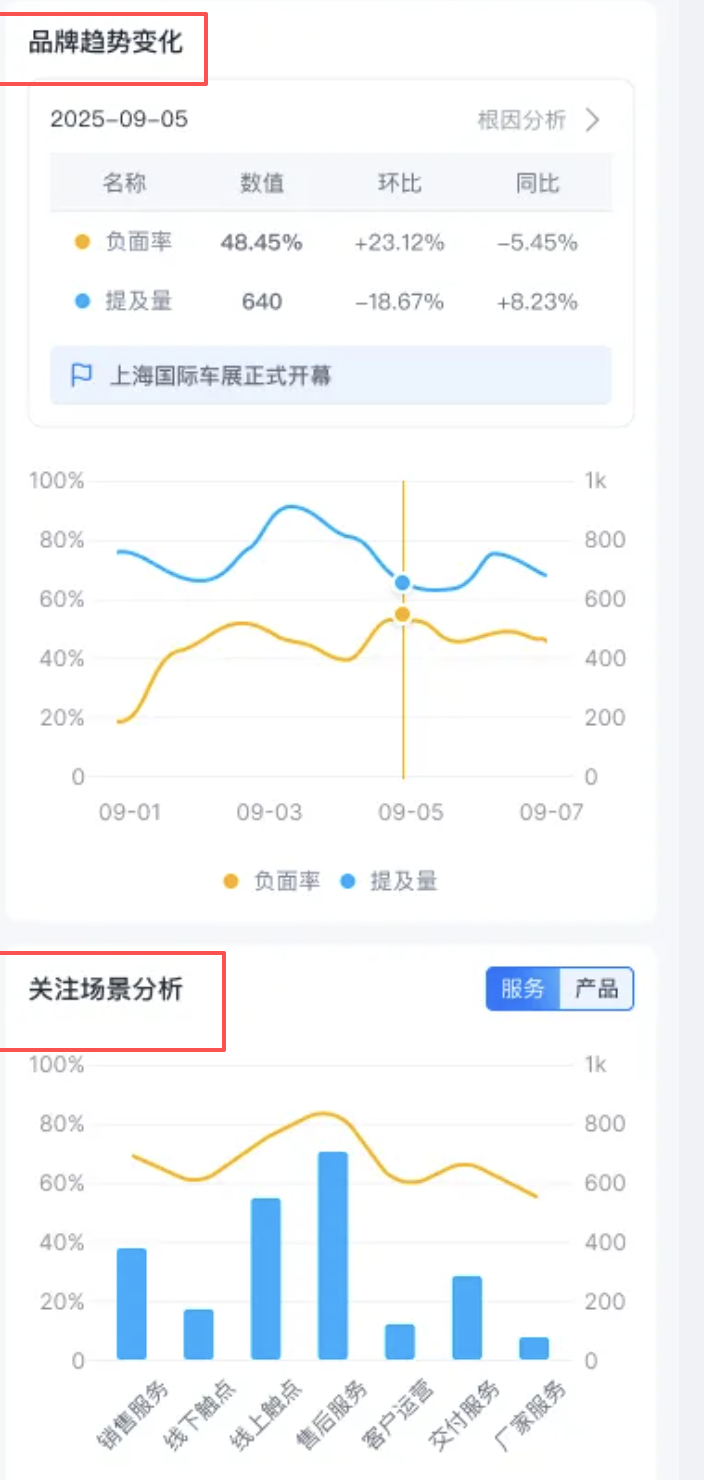
Task: Select the blue data point on 09-05
Action: (x=403, y=583)
